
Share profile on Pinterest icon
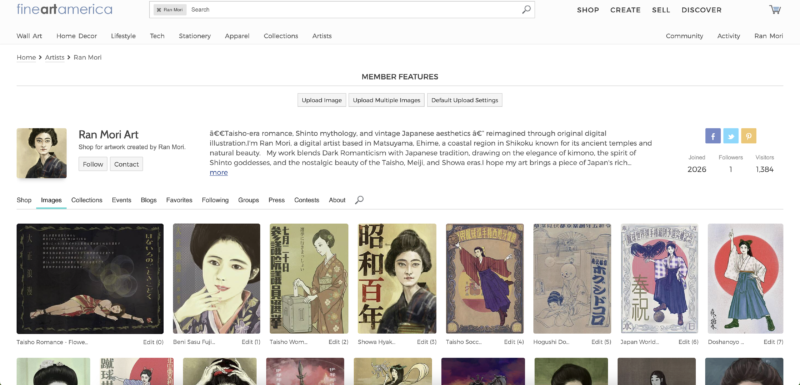tap(748, 136)
